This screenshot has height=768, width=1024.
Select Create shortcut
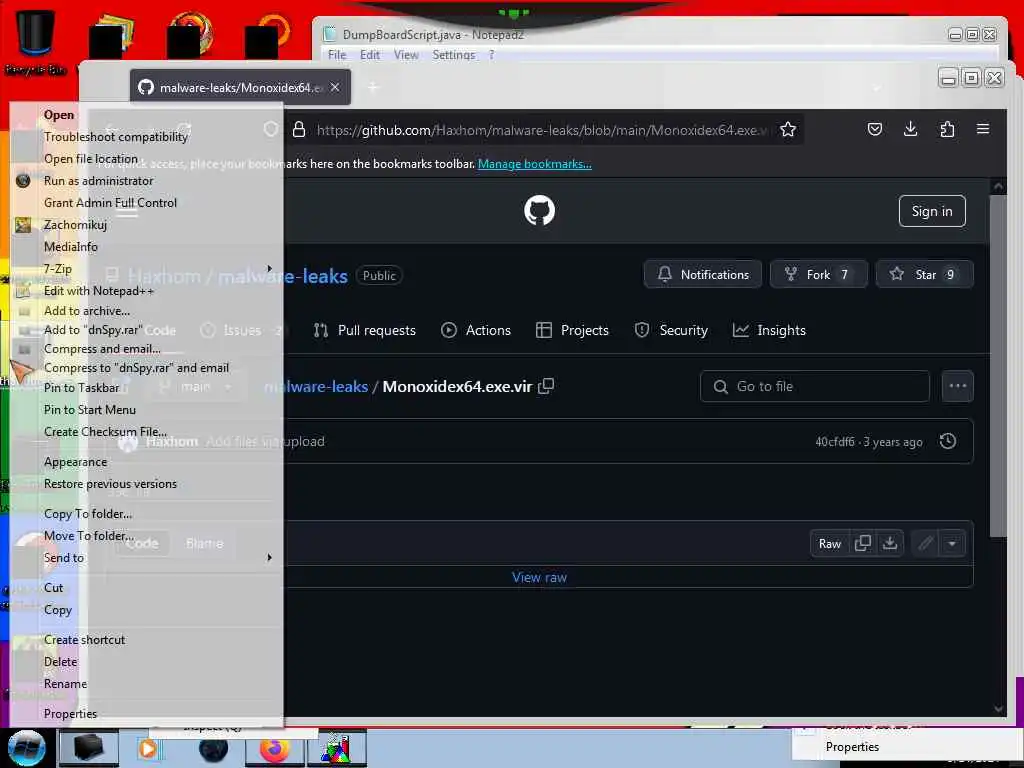tap(146, 640)
